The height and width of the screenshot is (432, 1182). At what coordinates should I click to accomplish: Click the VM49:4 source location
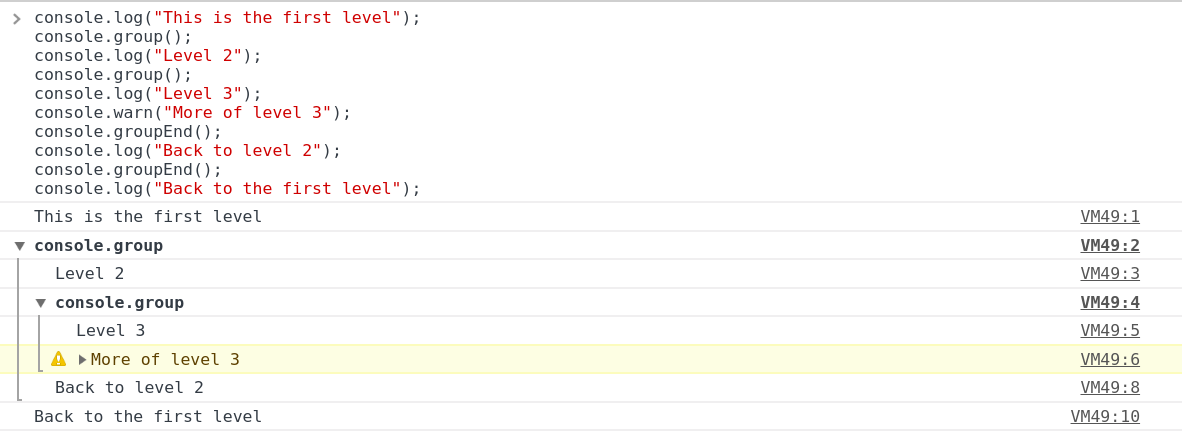[x=1110, y=303]
